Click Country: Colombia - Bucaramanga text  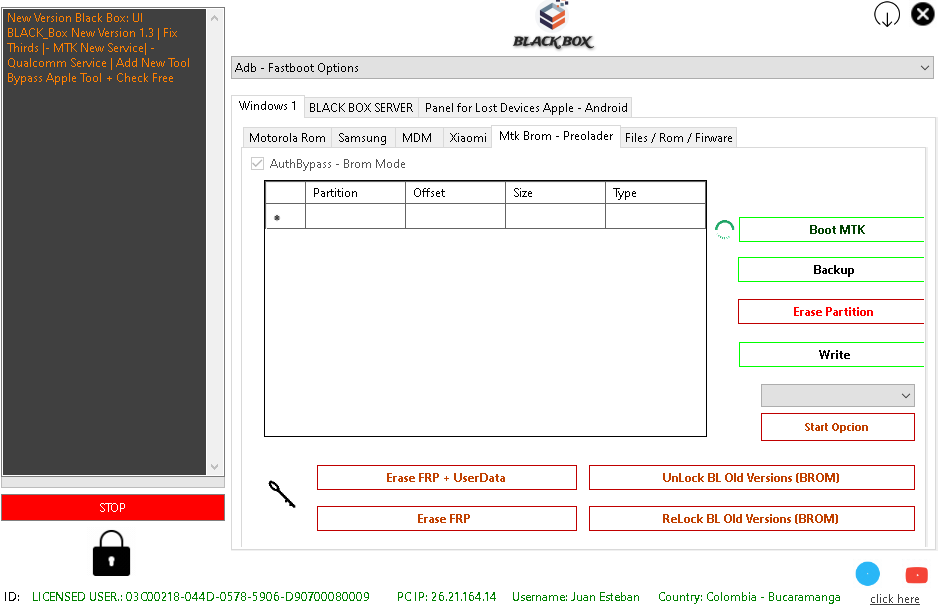(749, 597)
